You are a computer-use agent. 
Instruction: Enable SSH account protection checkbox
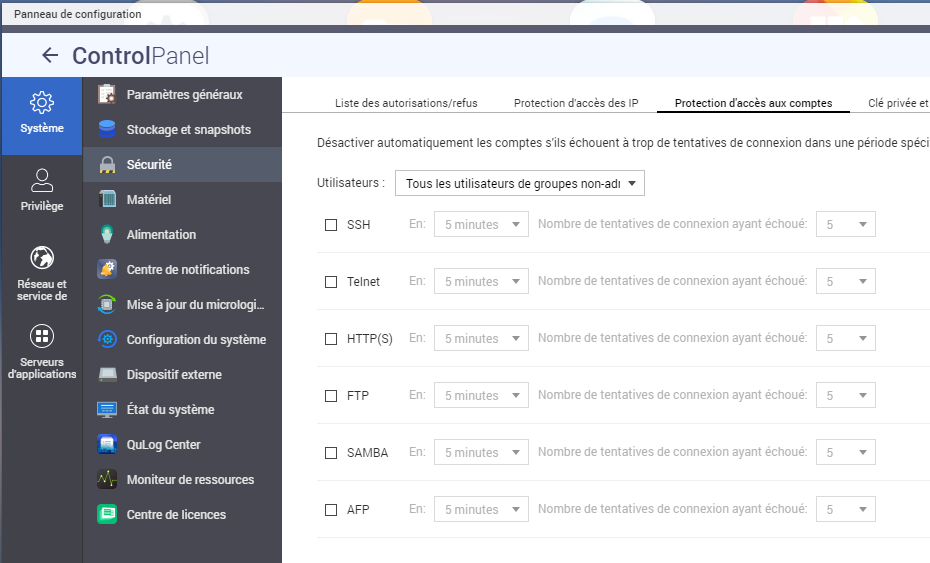331,225
